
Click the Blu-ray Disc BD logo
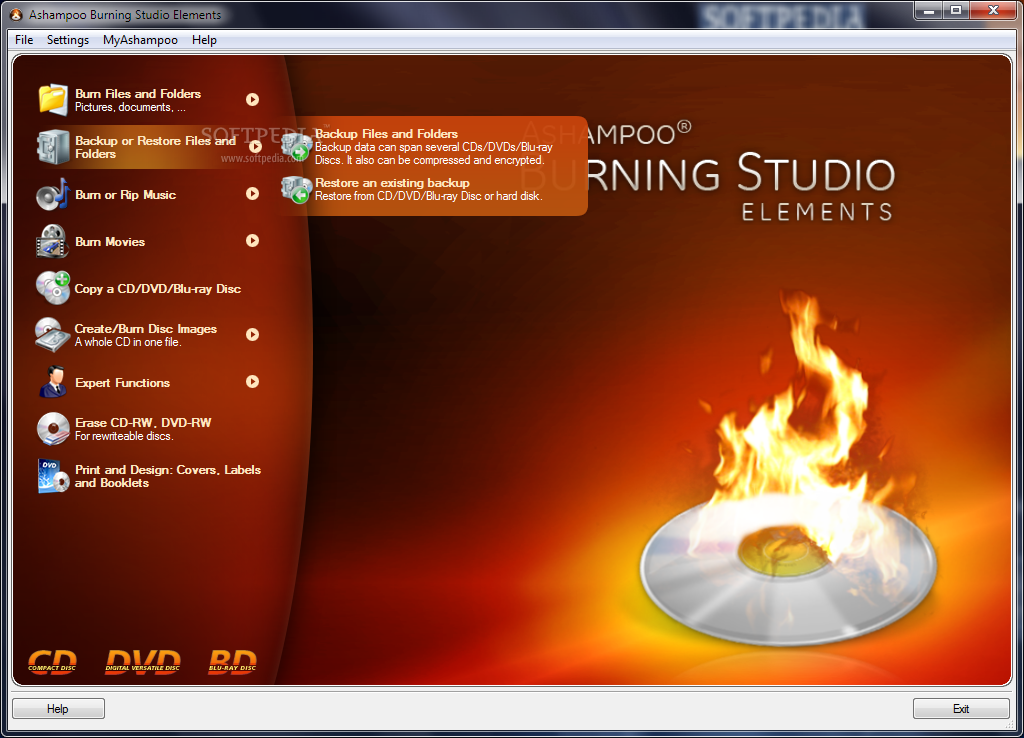[232, 661]
